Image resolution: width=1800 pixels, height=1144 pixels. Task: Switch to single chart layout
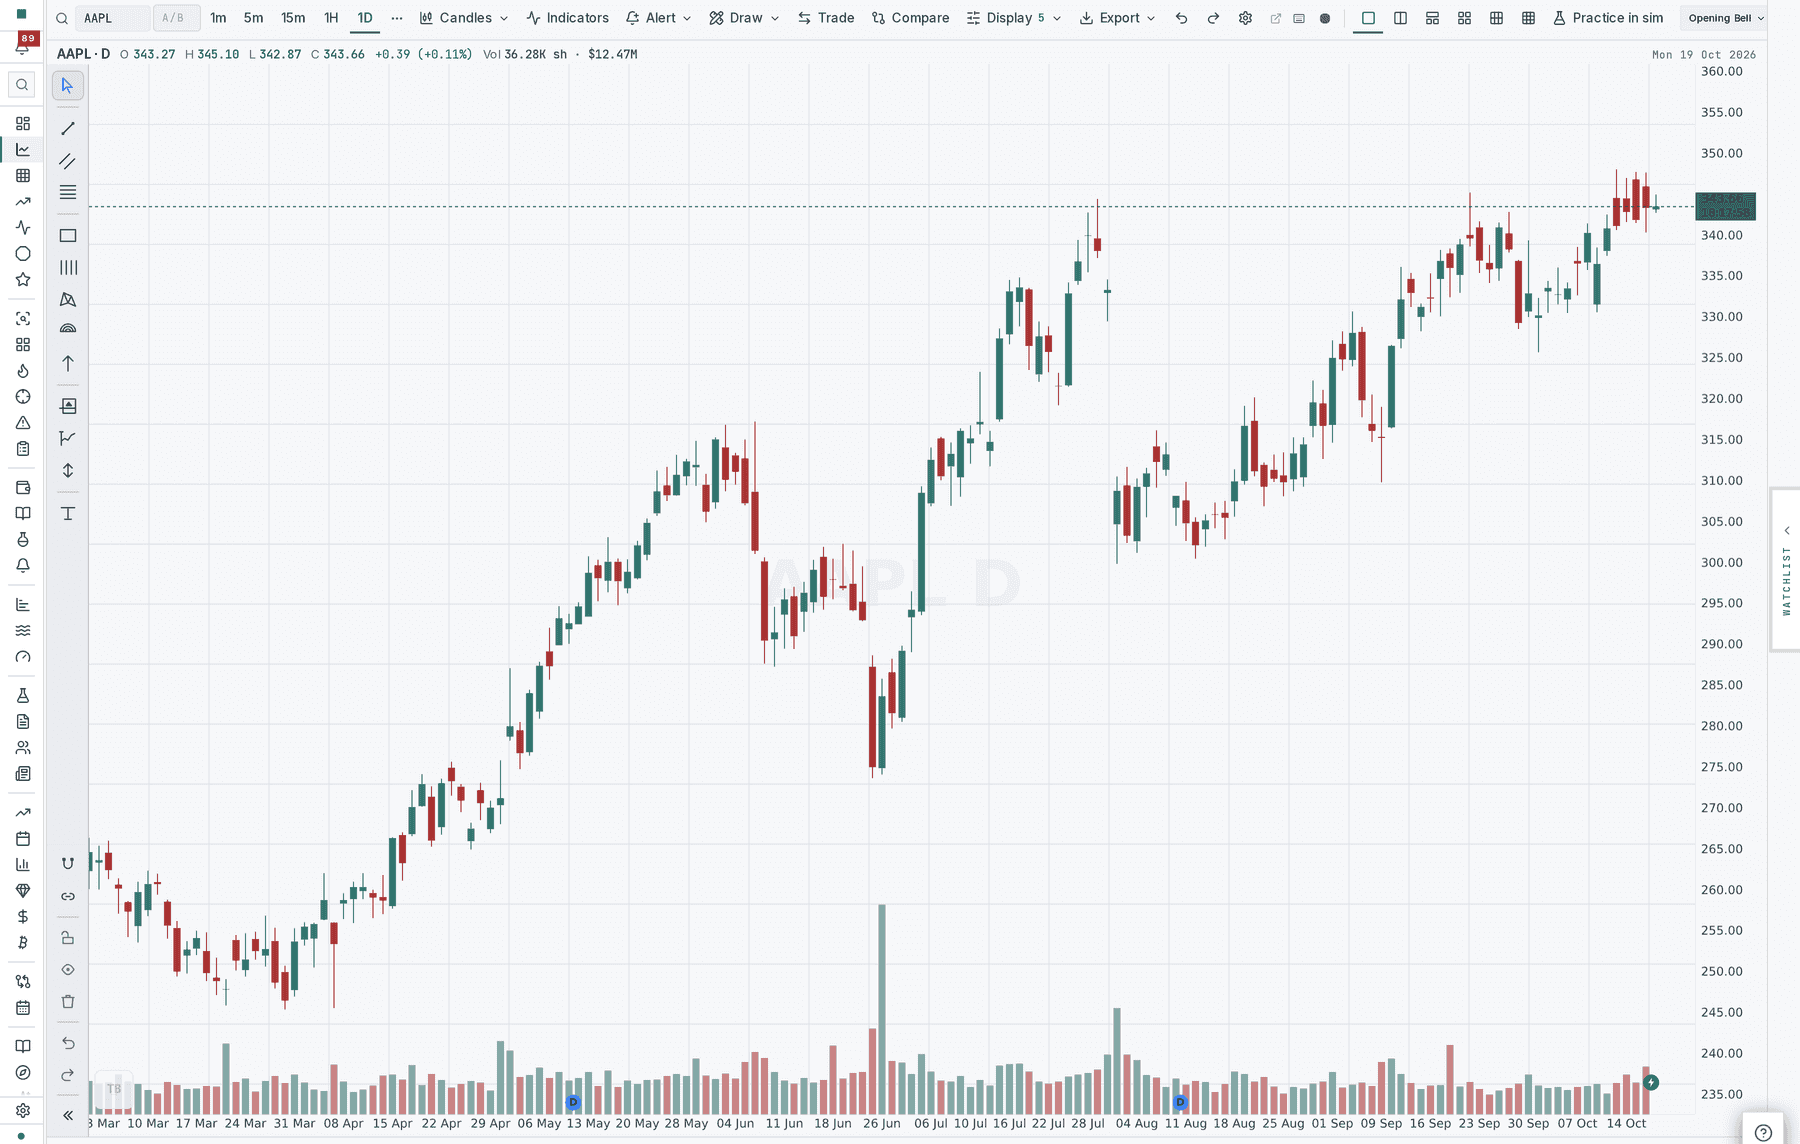pos(1368,18)
